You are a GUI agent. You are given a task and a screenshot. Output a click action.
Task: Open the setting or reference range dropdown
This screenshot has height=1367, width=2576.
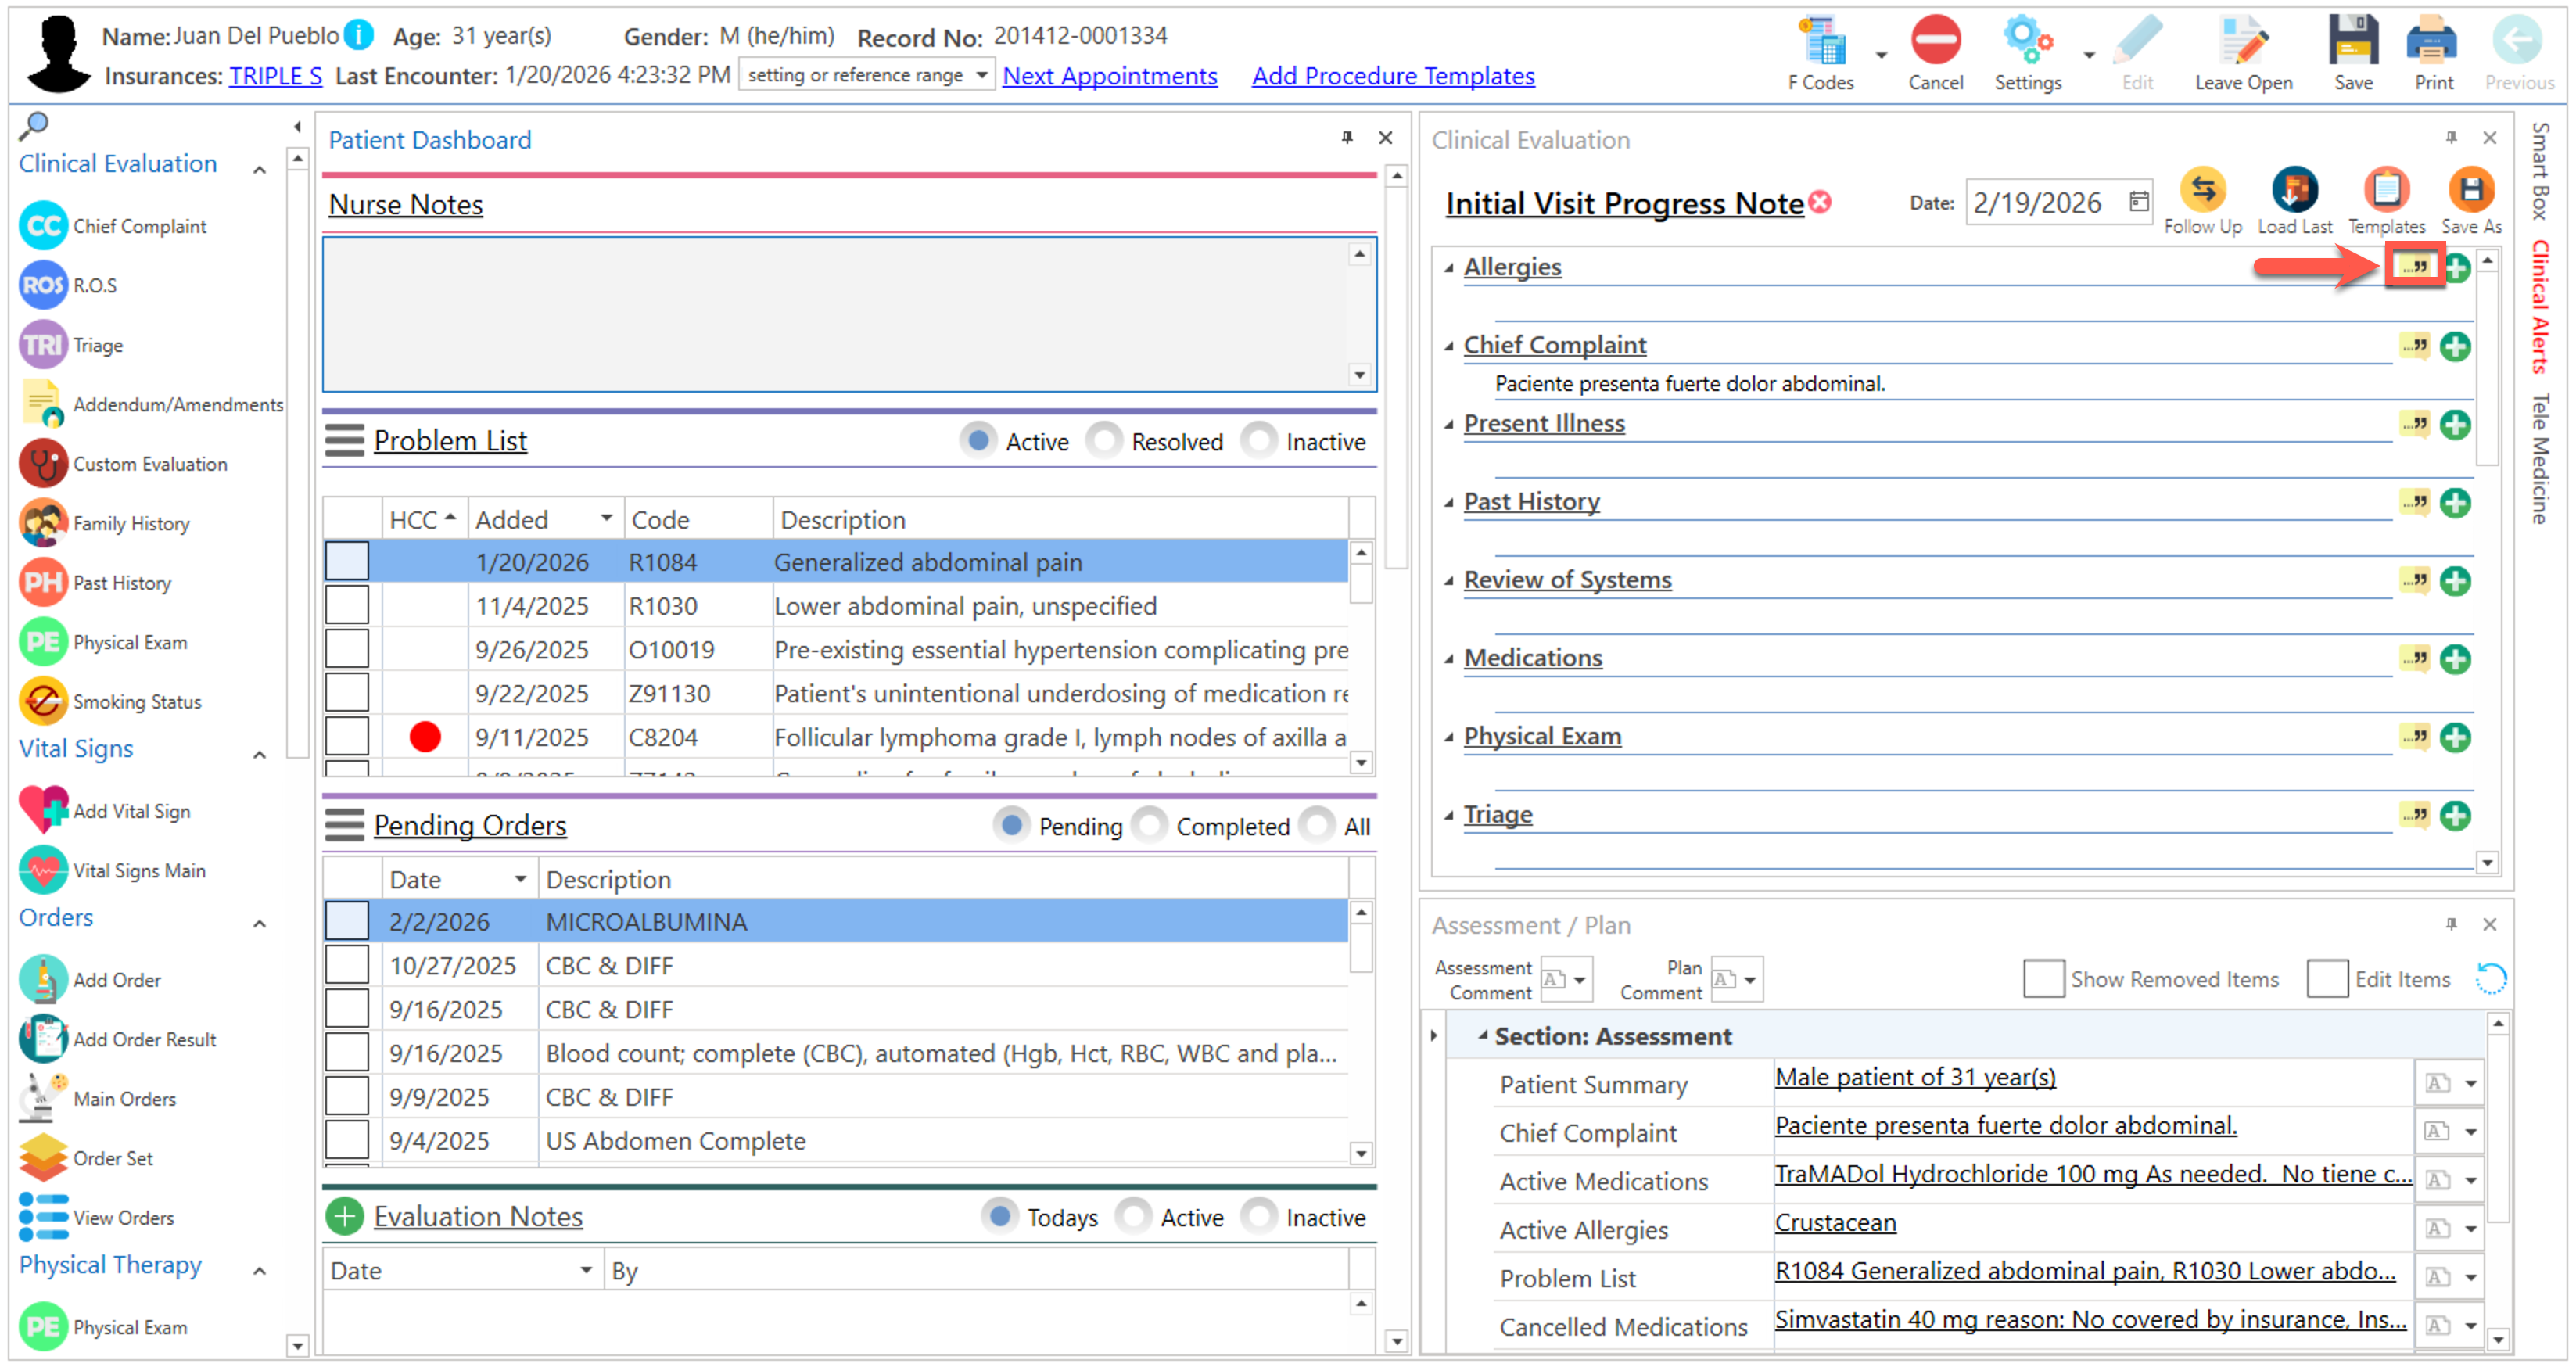[981, 75]
